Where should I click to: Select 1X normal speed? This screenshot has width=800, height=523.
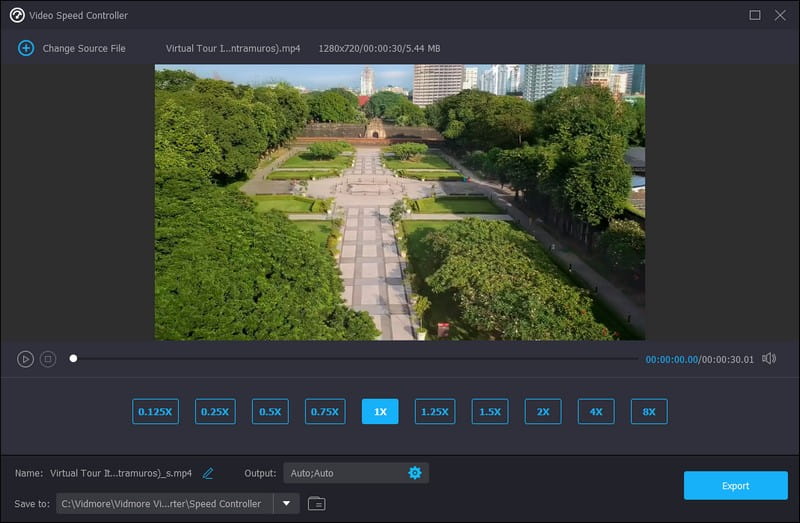(x=380, y=411)
